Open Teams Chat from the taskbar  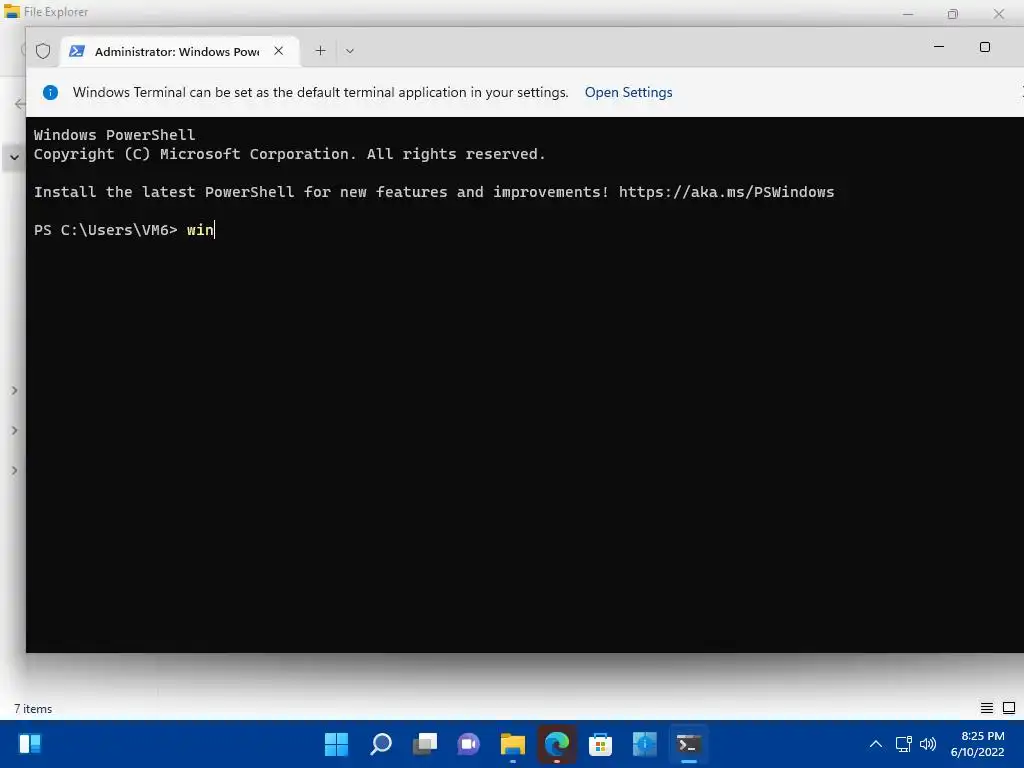468,744
